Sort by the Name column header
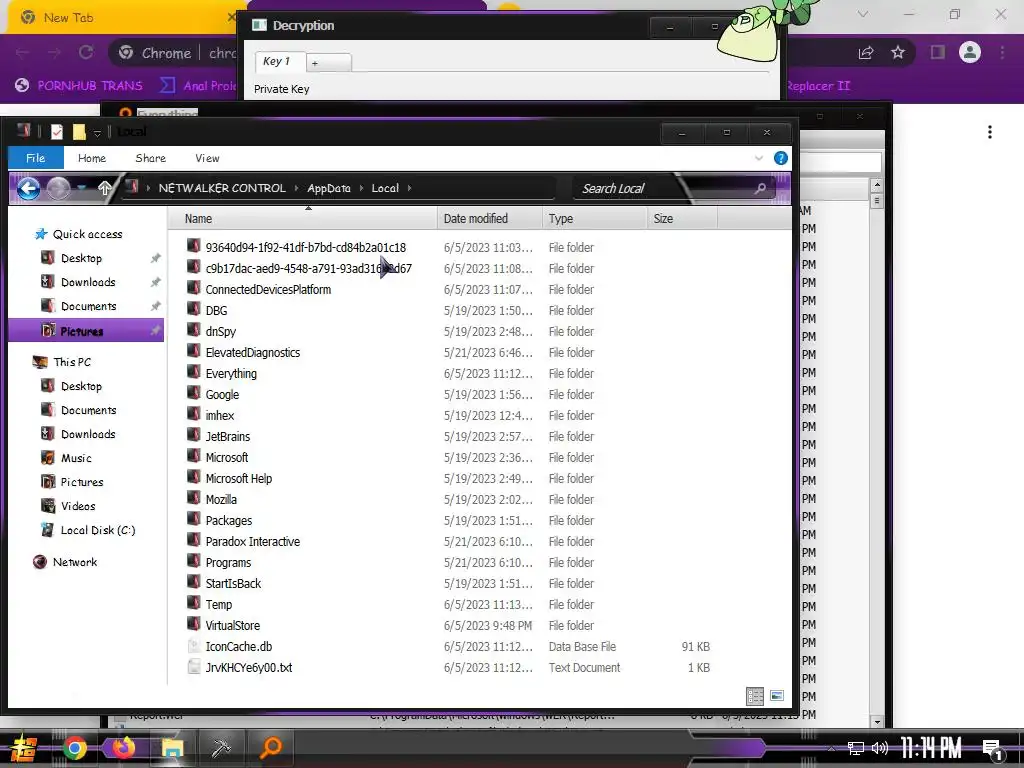 (x=303, y=219)
